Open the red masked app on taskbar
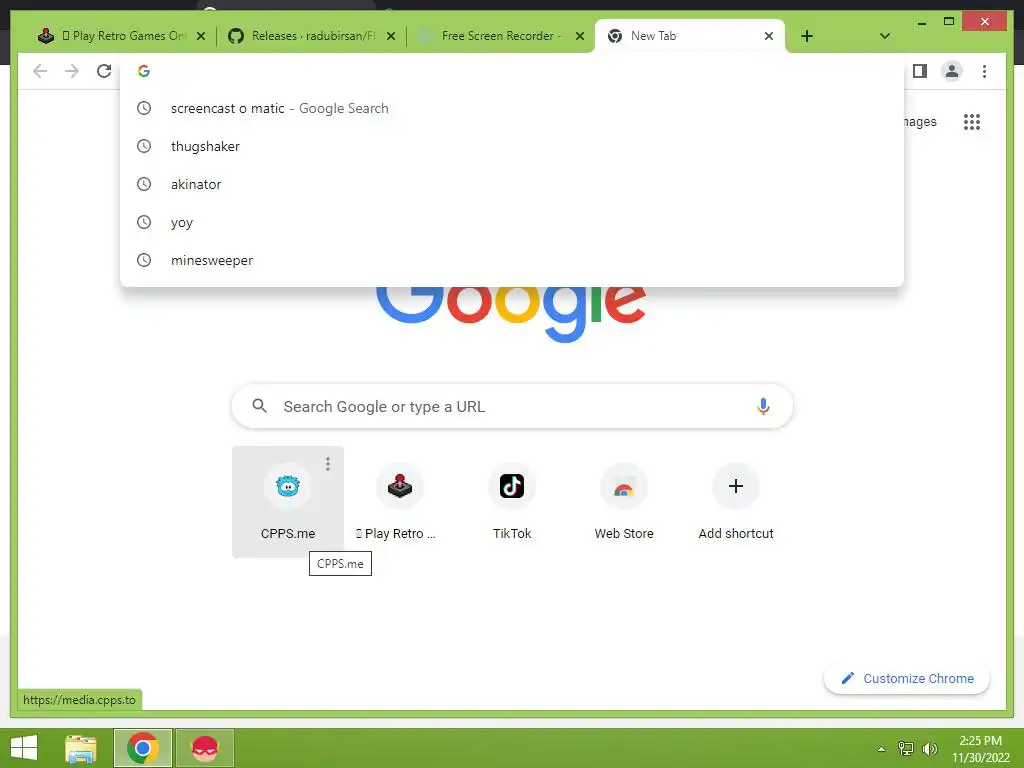1024x768 pixels. pos(204,748)
